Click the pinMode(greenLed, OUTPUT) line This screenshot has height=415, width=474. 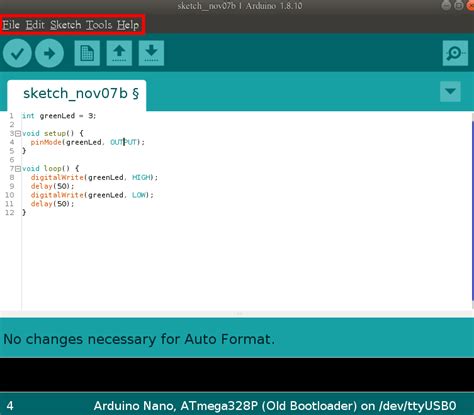click(x=88, y=142)
